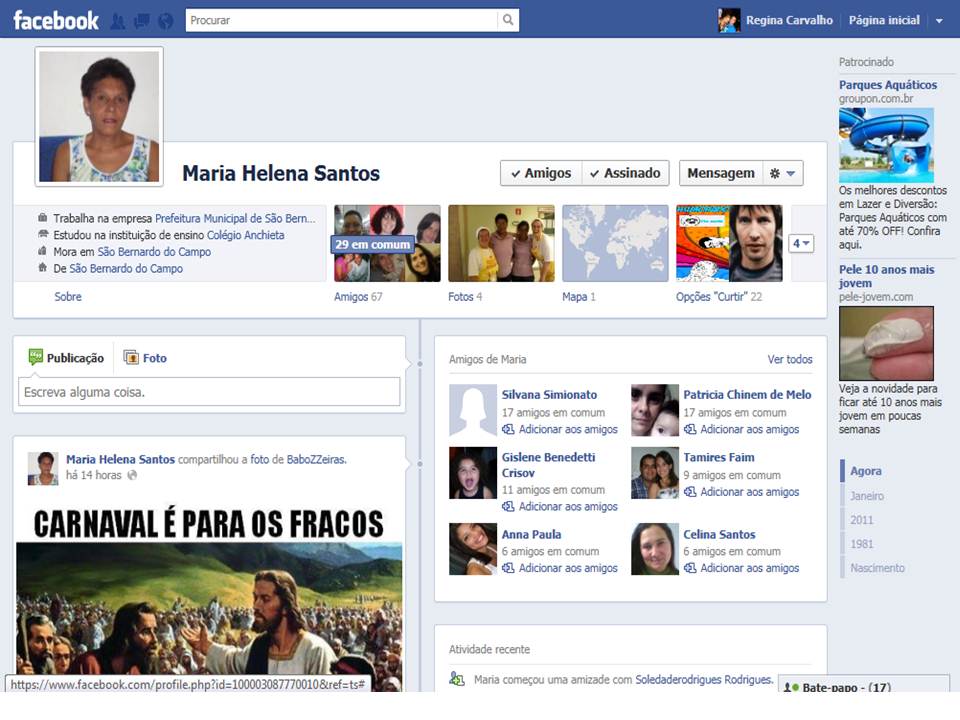The height and width of the screenshot is (720, 960).
Task: Open gear options dropdown beside Mensagem
Action: [x=782, y=173]
